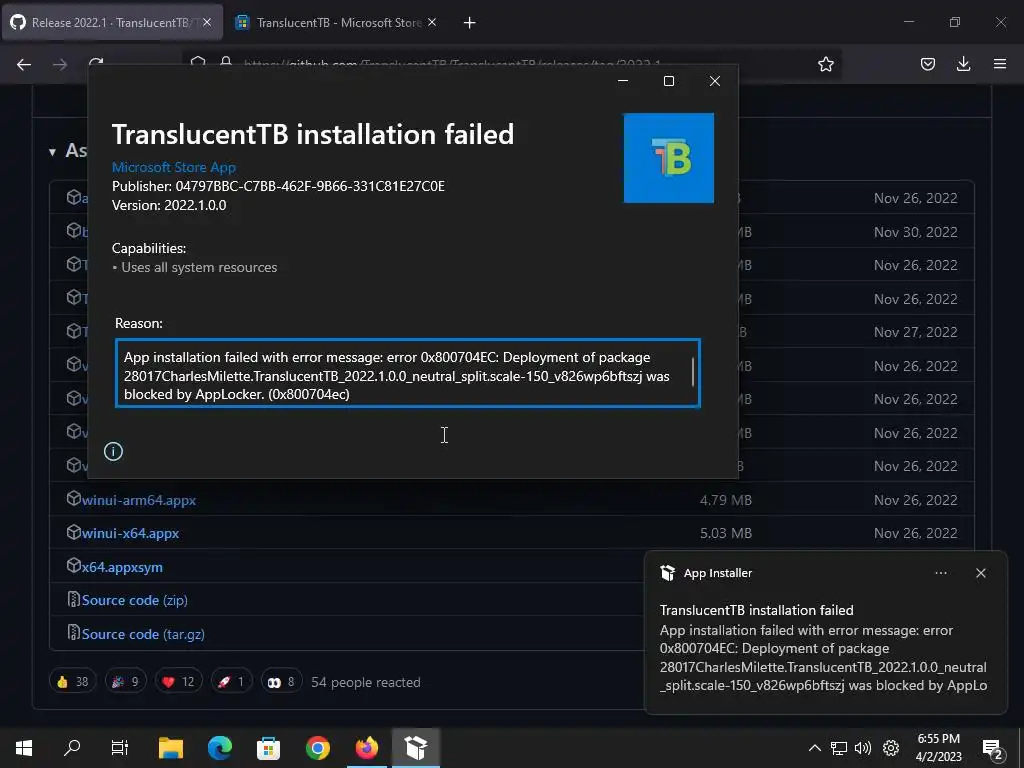Click the x64.appxsym package icon
Viewport: 1024px width, 768px height.
pyautogui.click(x=74, y=566)
